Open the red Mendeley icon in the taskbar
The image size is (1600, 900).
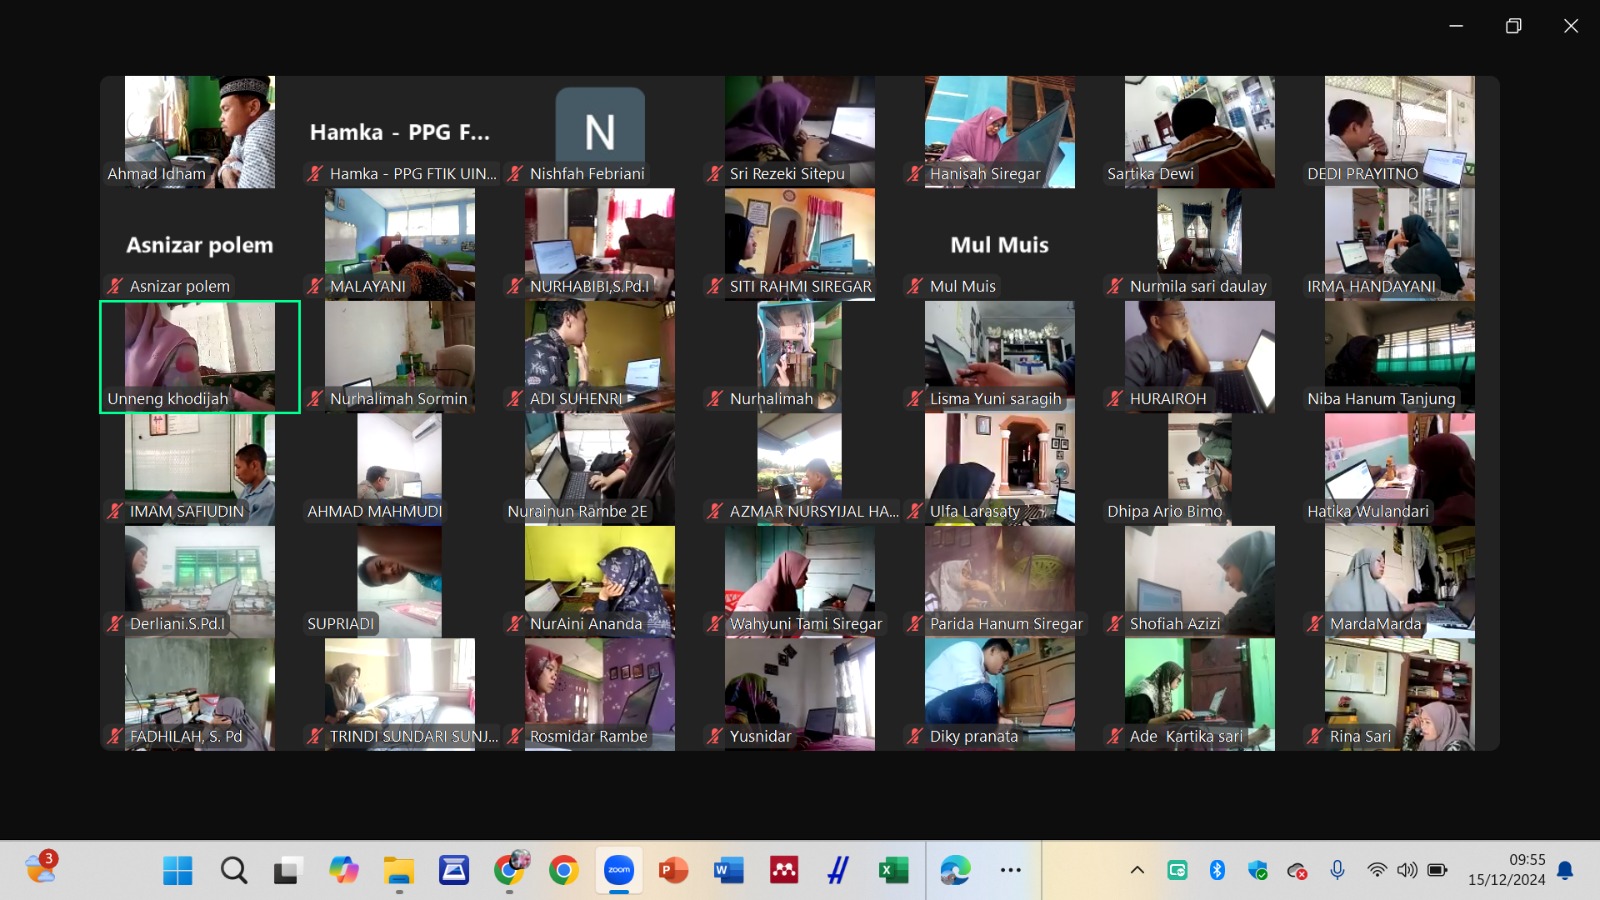[x=784, y=870]
